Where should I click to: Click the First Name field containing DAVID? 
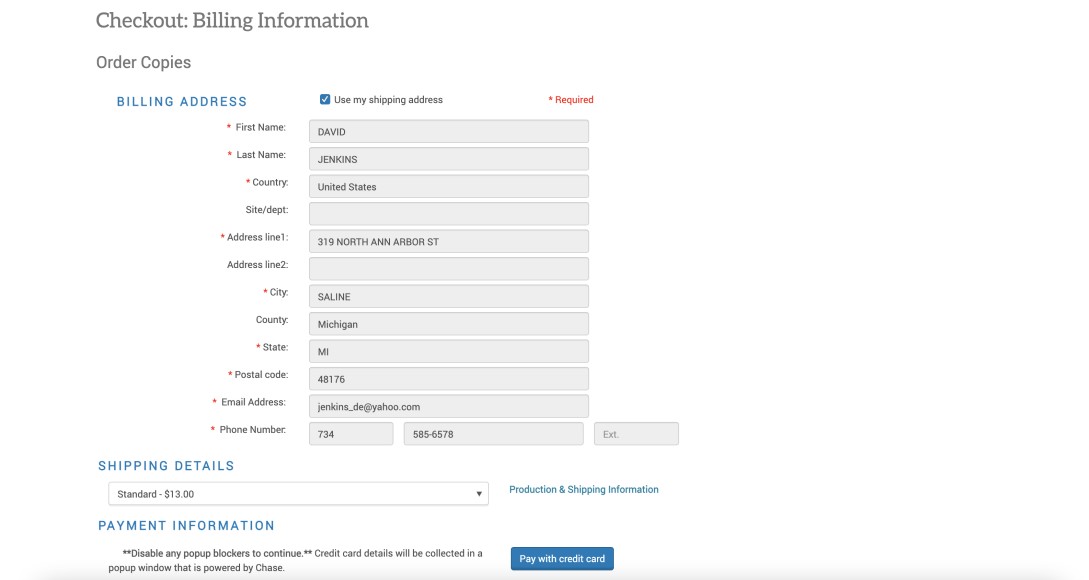coord(448,132)
